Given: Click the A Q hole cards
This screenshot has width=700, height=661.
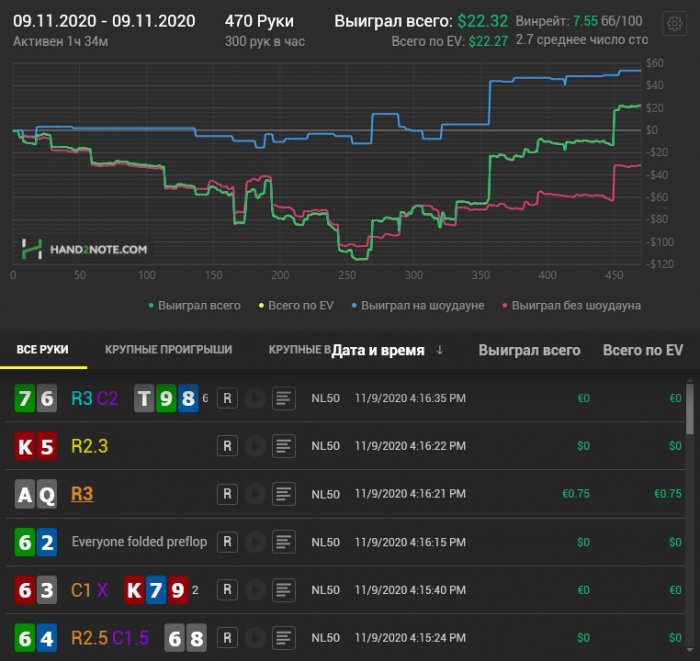Looking at the screenshot, I should tap(36, 494).
